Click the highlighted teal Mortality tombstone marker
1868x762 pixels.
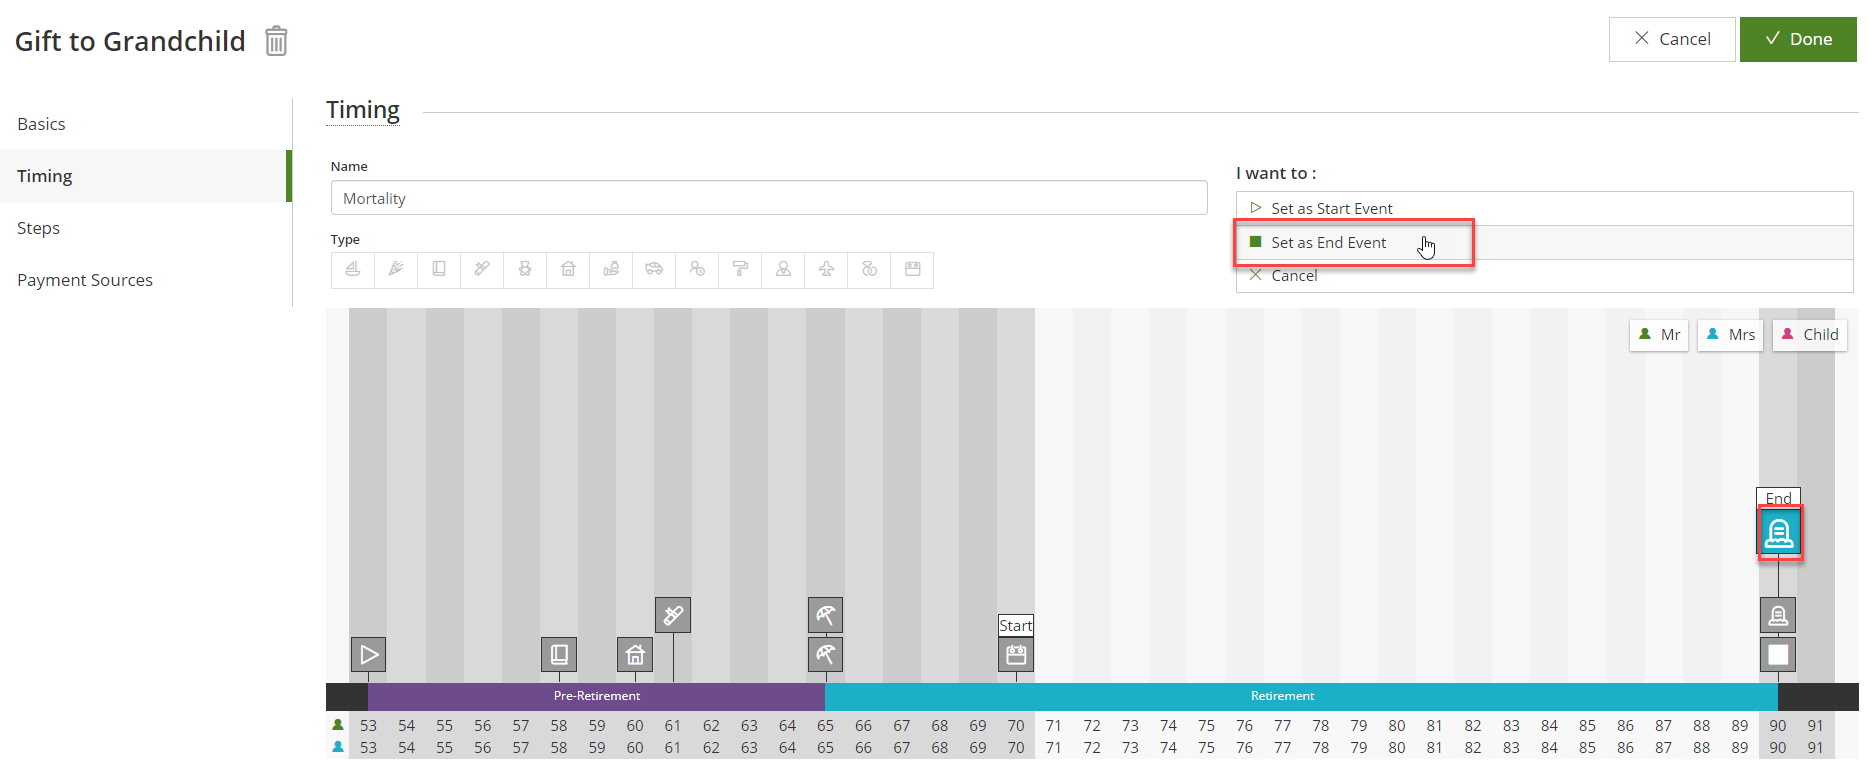coord(1778,533)
